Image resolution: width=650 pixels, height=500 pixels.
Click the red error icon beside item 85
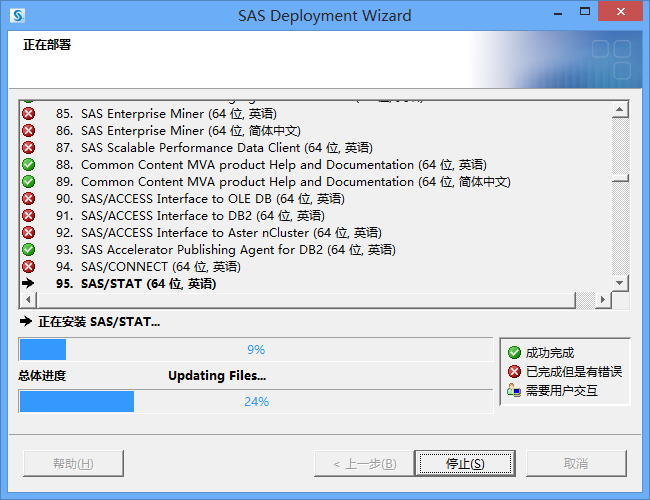point(29,114)
